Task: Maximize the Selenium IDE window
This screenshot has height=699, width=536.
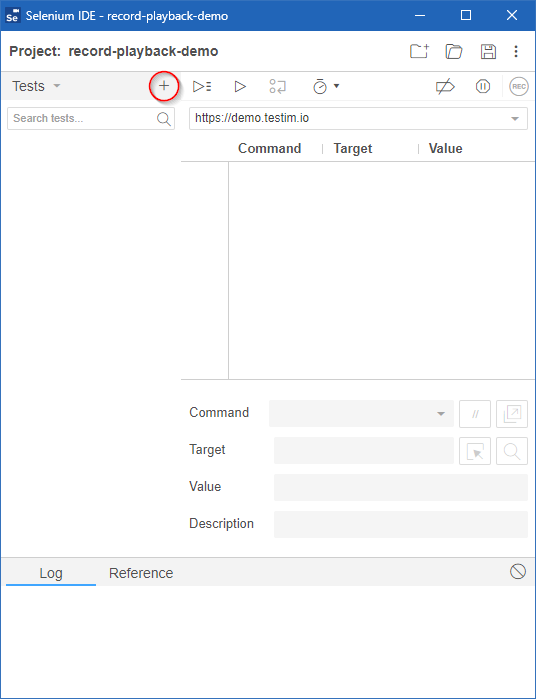Action: pyautogui.click(x=466, y=16)
